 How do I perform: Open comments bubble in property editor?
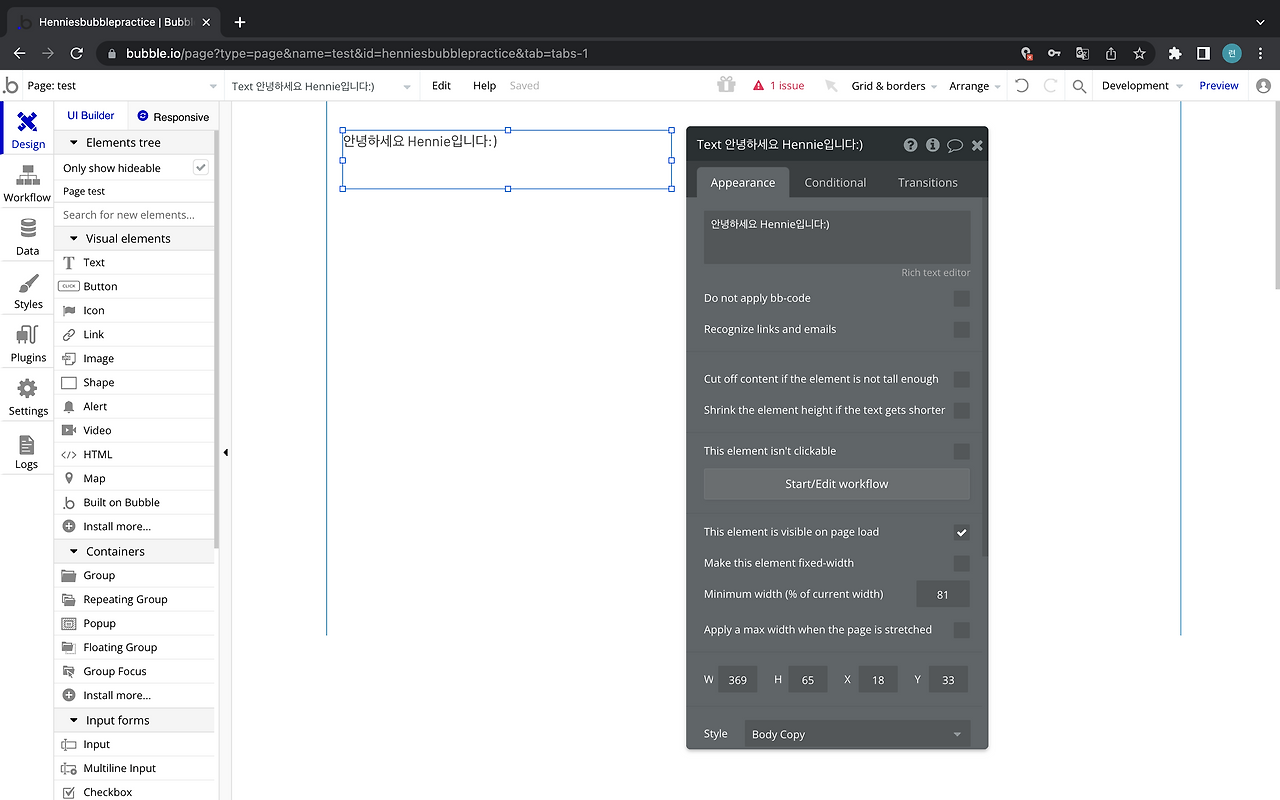point(955,145)
